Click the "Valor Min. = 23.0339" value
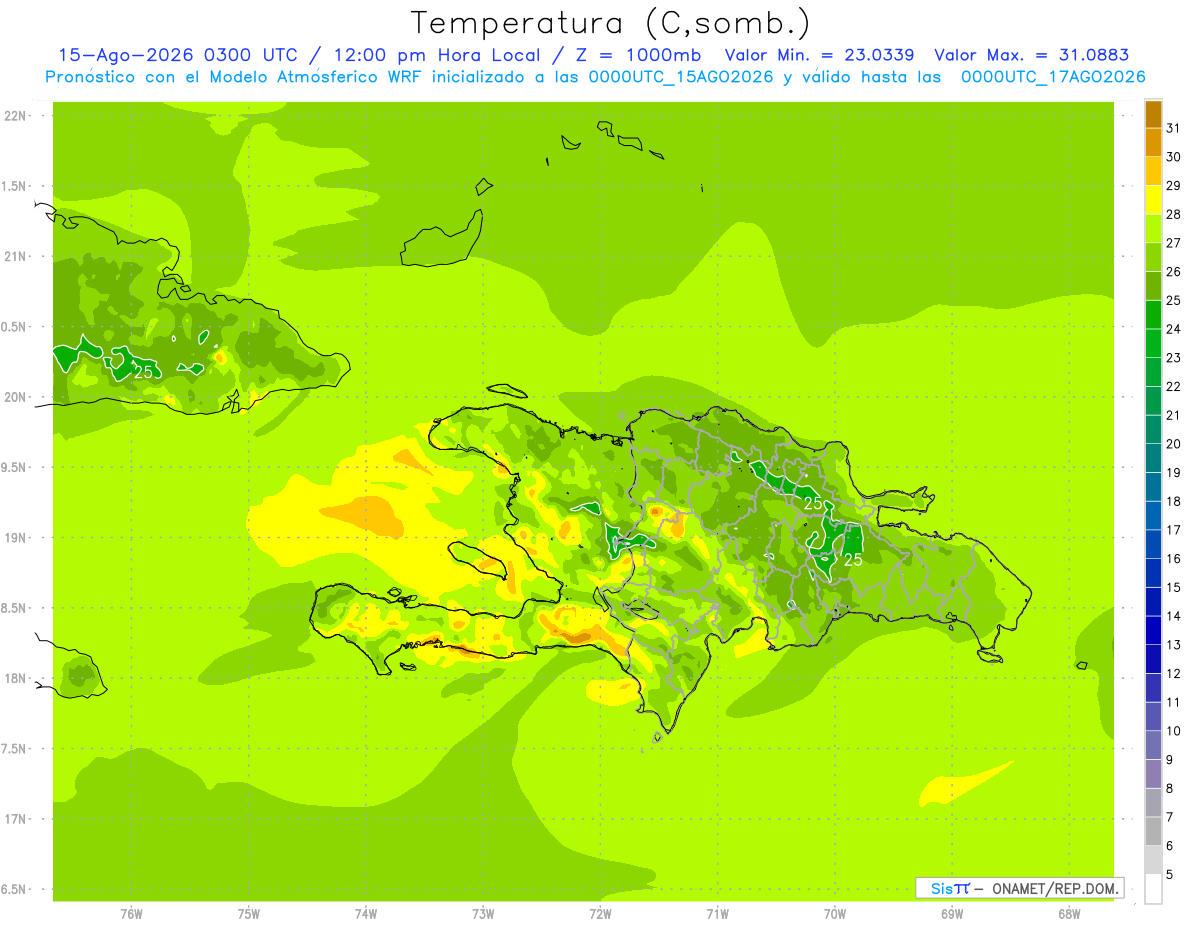This screenshot has height=927, width=1200. pyautogui.click(x=819, y=55)
